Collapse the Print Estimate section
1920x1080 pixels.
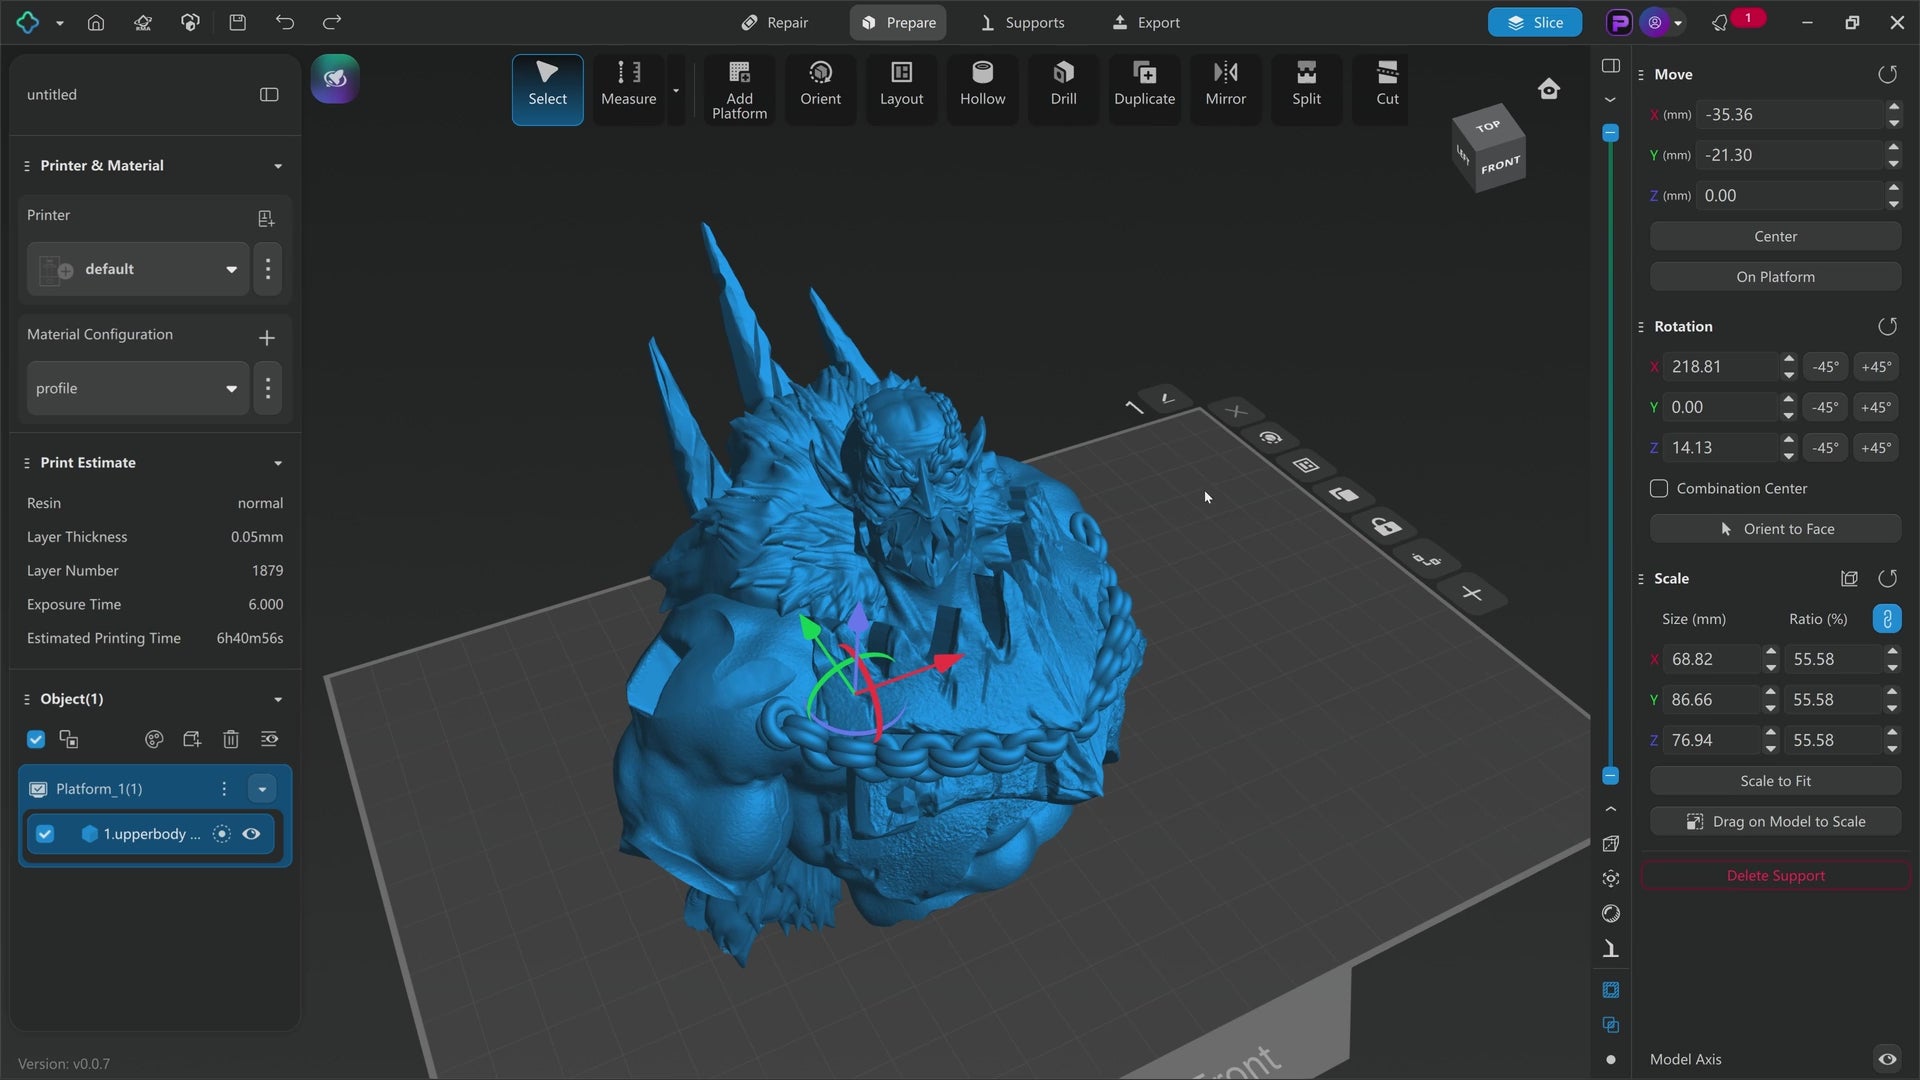pos(278,463)
